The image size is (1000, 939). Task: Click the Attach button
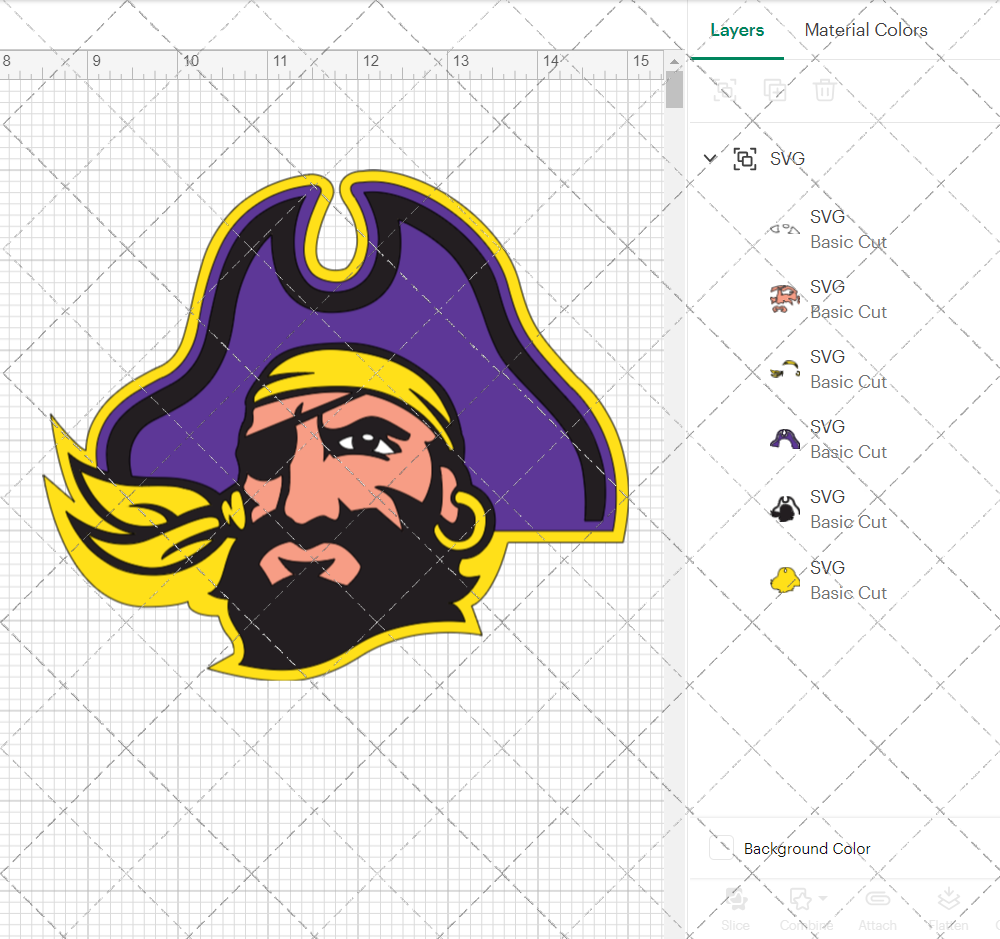click(878, 908)
